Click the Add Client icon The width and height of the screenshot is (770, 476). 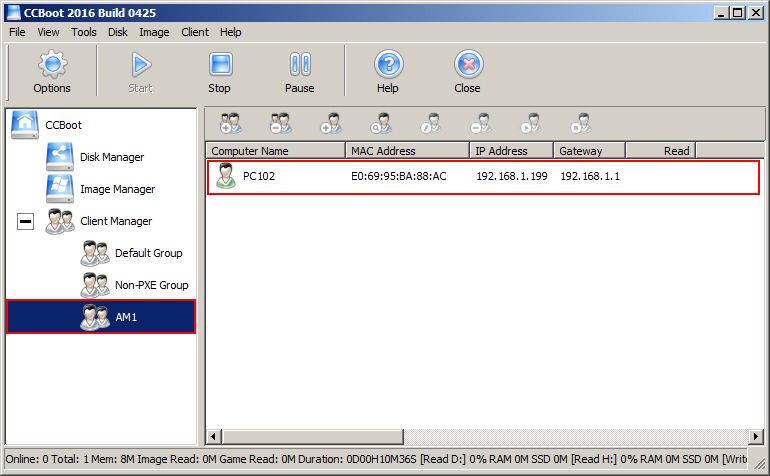[331, 123]
